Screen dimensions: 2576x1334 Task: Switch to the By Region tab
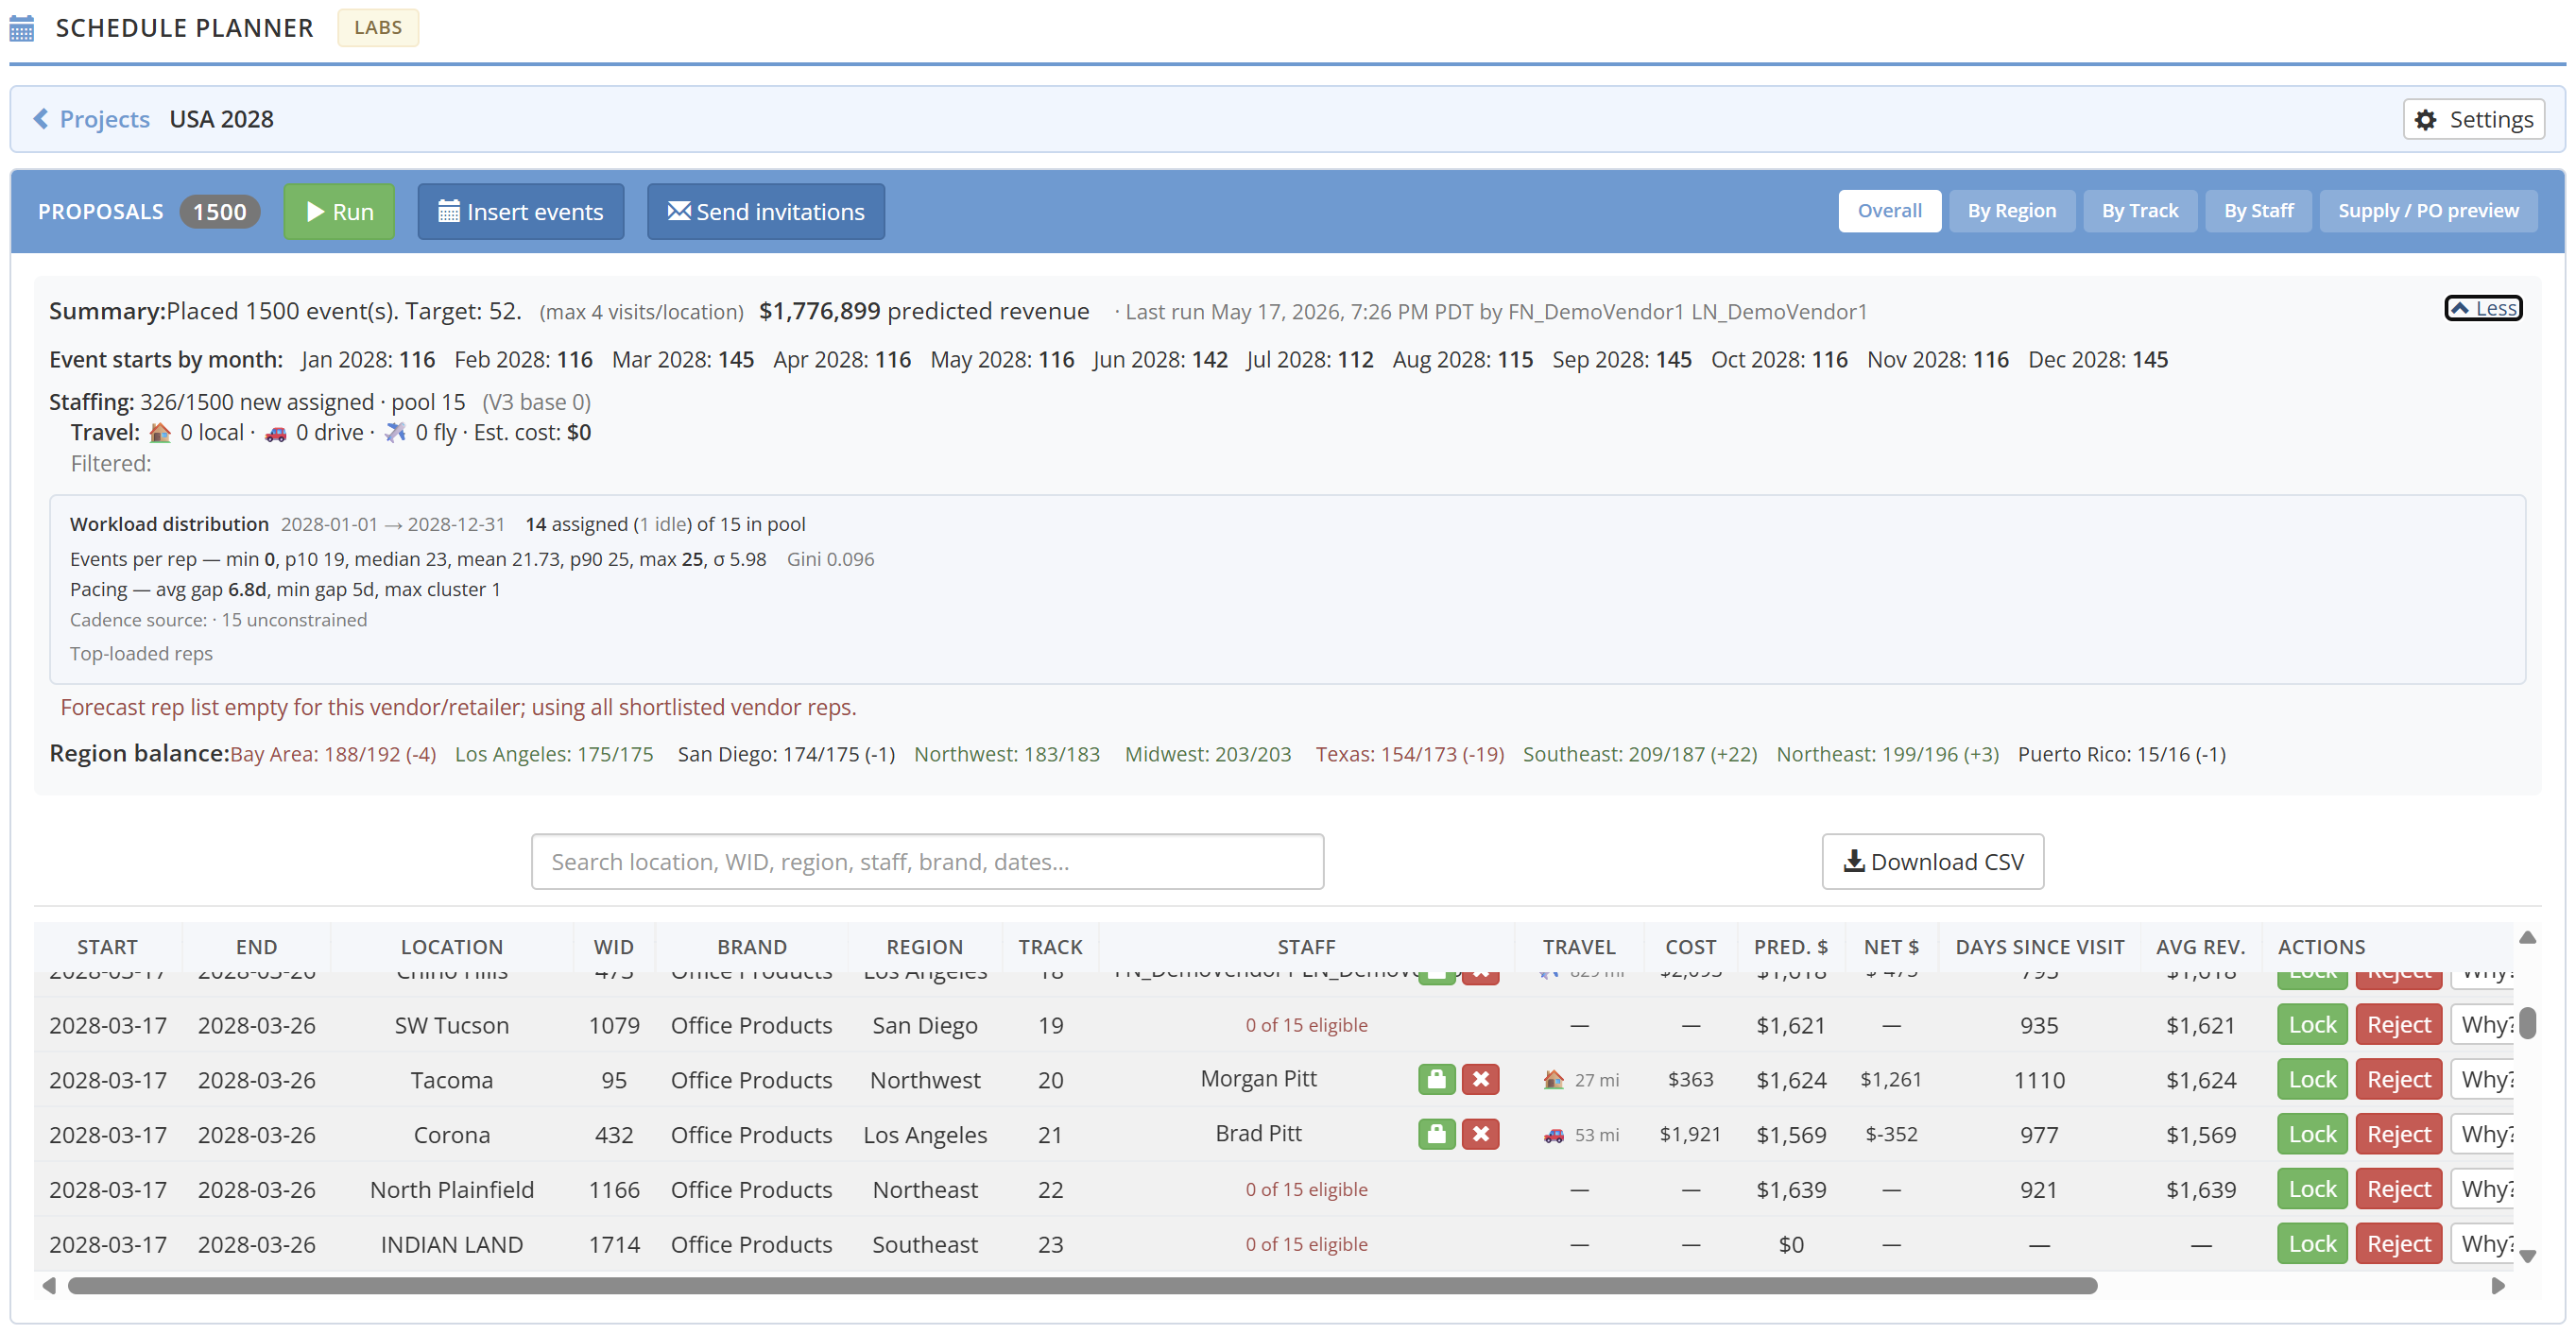pyautogui.click(x=2012, y=211)
